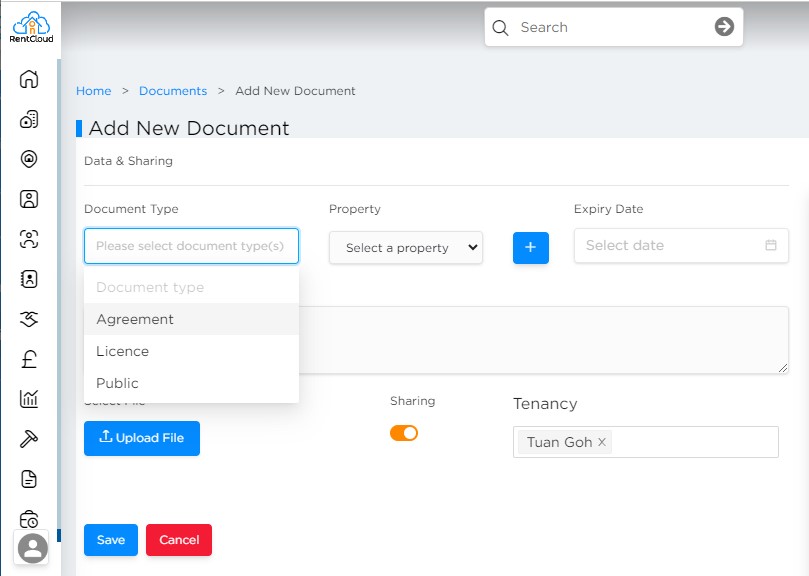The width and height of the screenshot is (809, 576).
Task: Select the properties icon in the sidebar
Action: point(30,117)
